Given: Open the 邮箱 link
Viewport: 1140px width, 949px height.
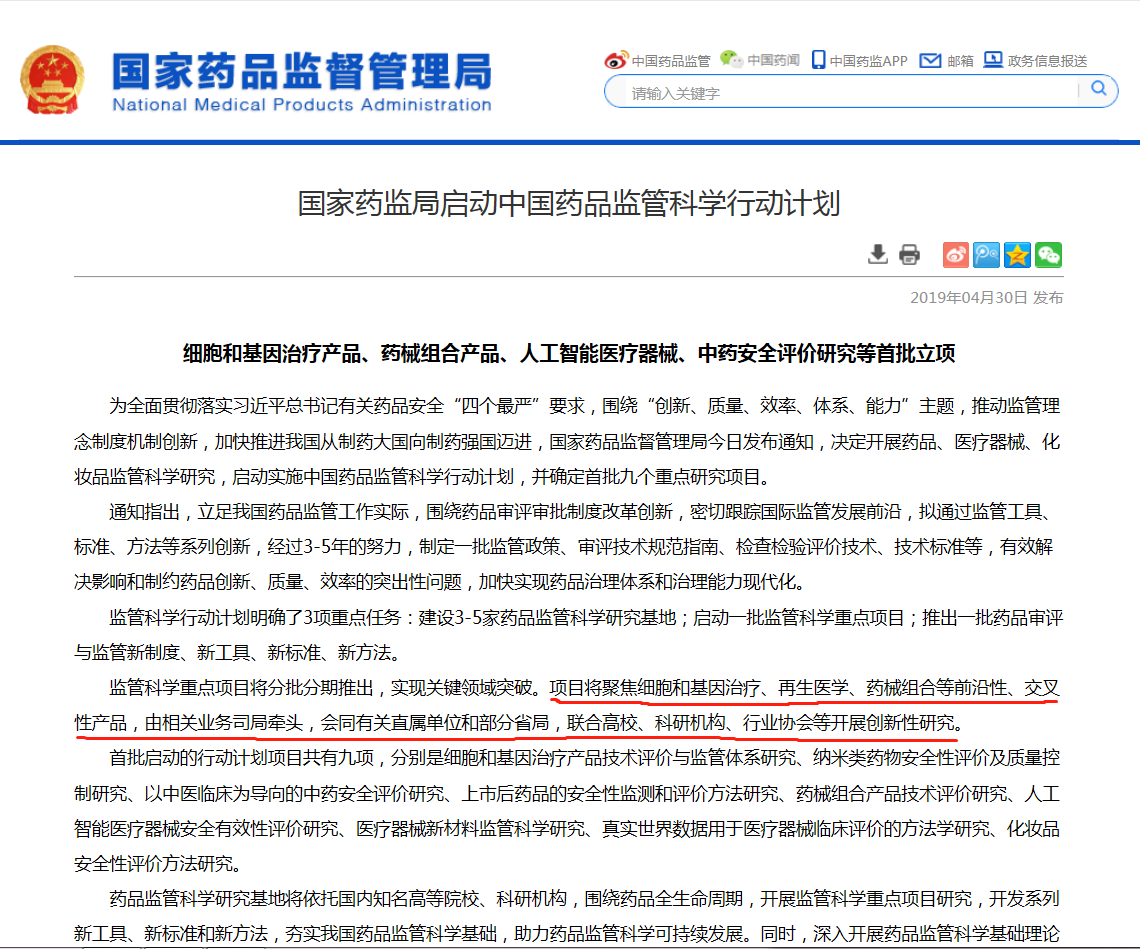Looking at the screenshot, I should 960,61.
